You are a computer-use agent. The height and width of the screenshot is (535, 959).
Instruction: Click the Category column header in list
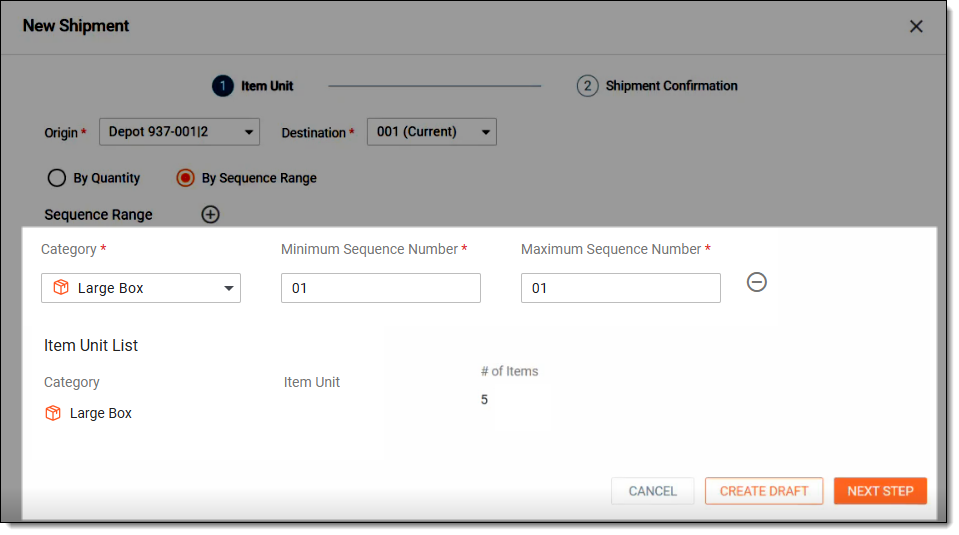click(x=72, y=382)
